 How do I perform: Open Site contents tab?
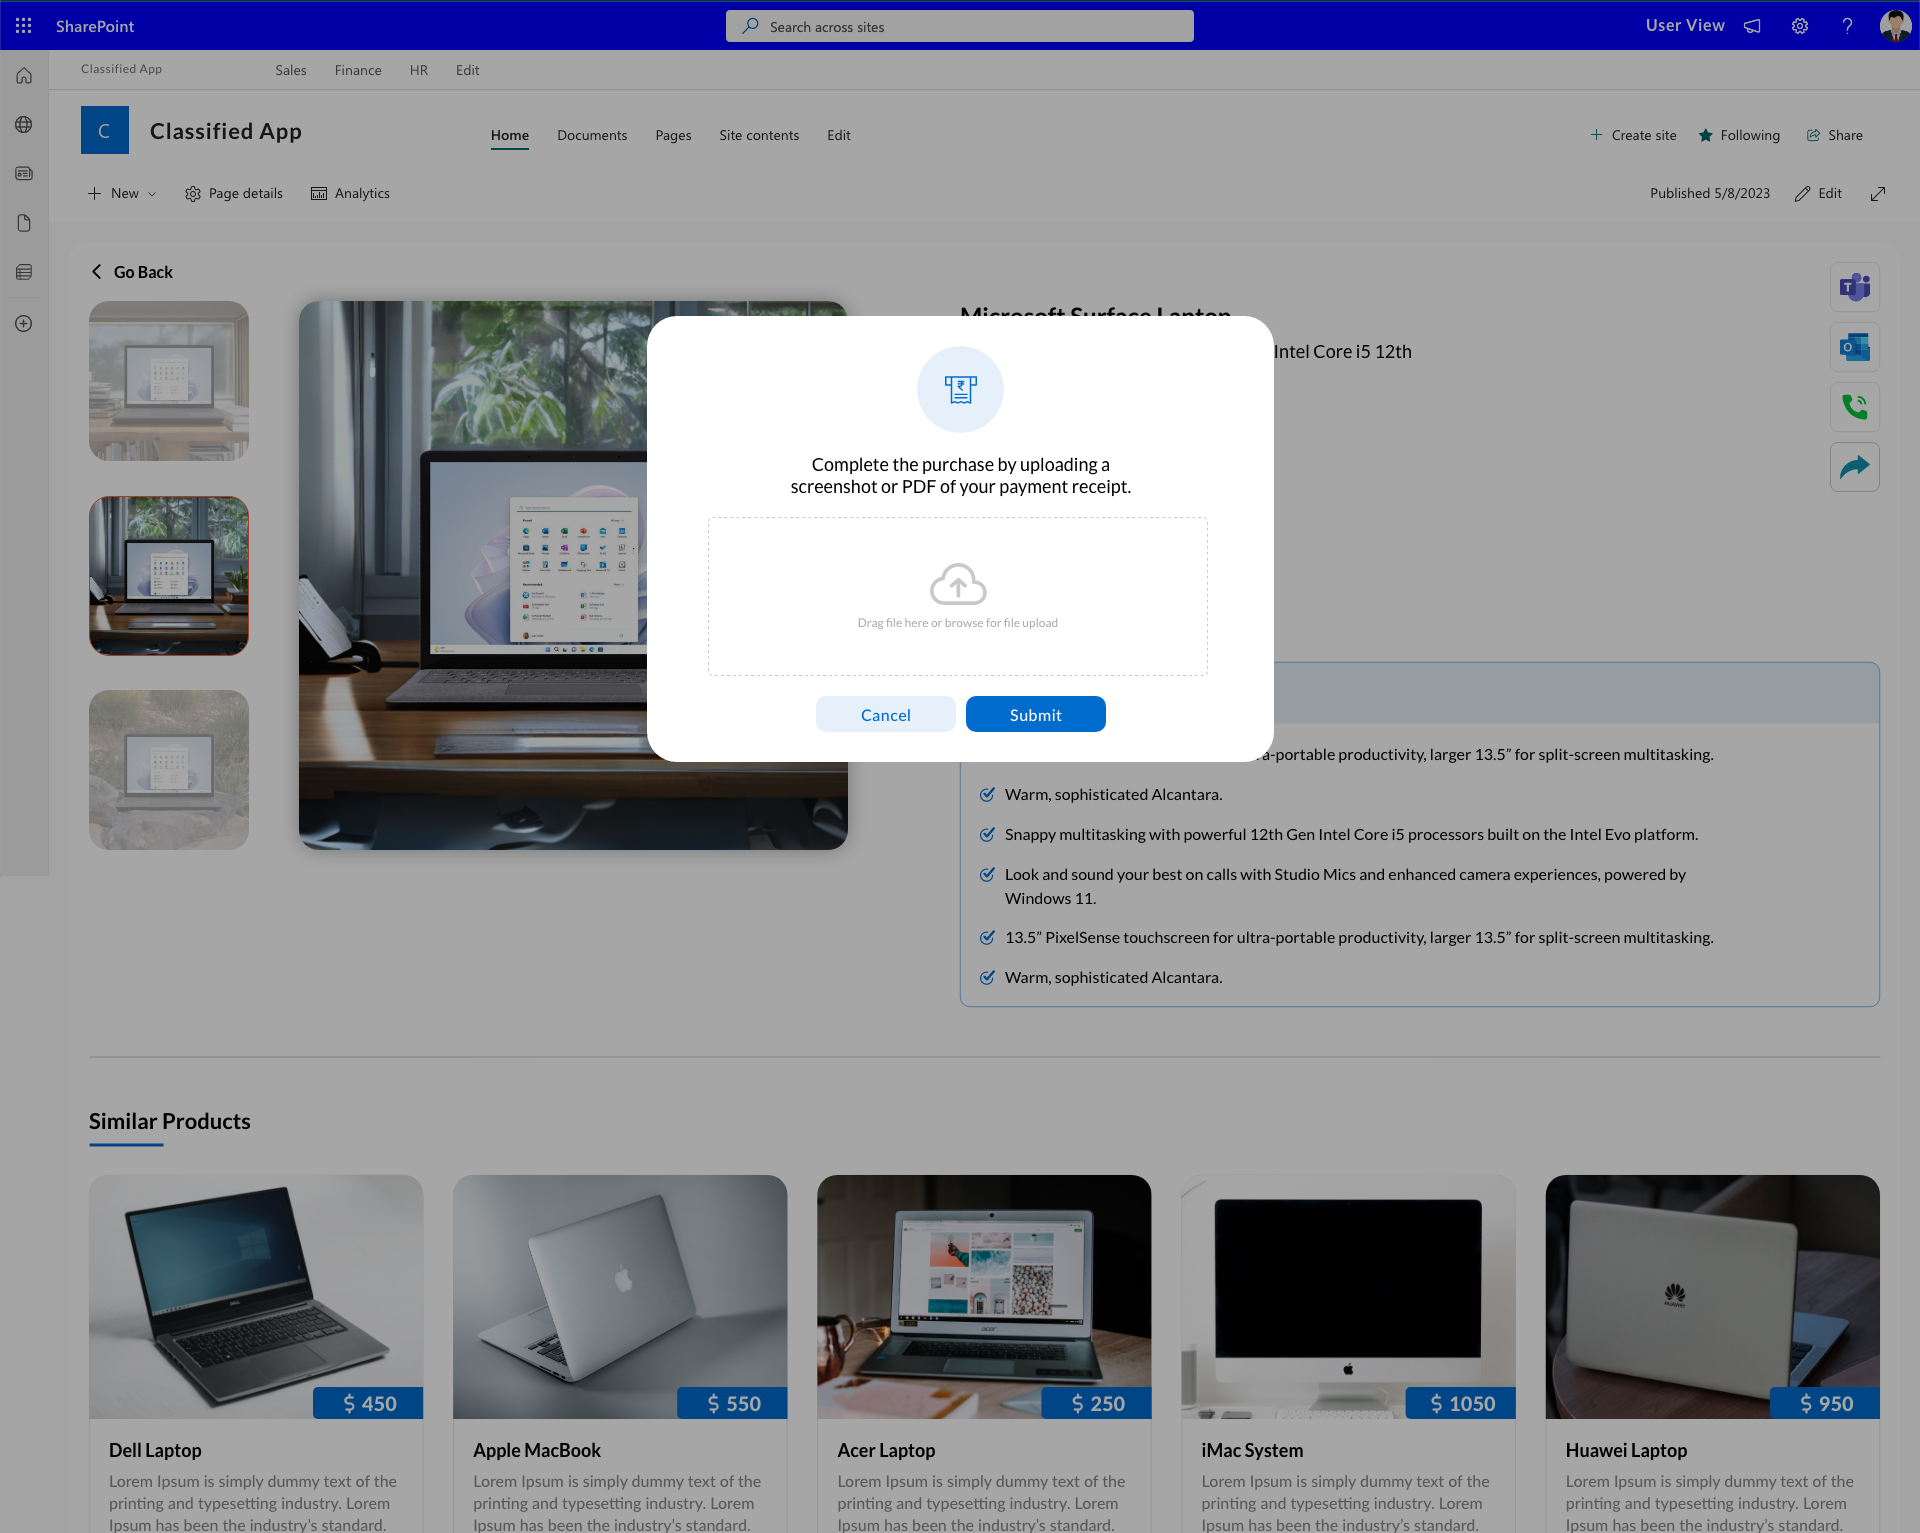point(759,136)
